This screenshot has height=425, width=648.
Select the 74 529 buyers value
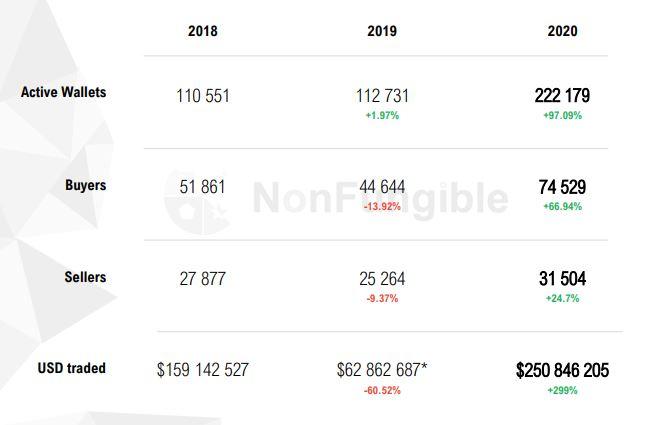pyautogui.click(x=562, y=187)
